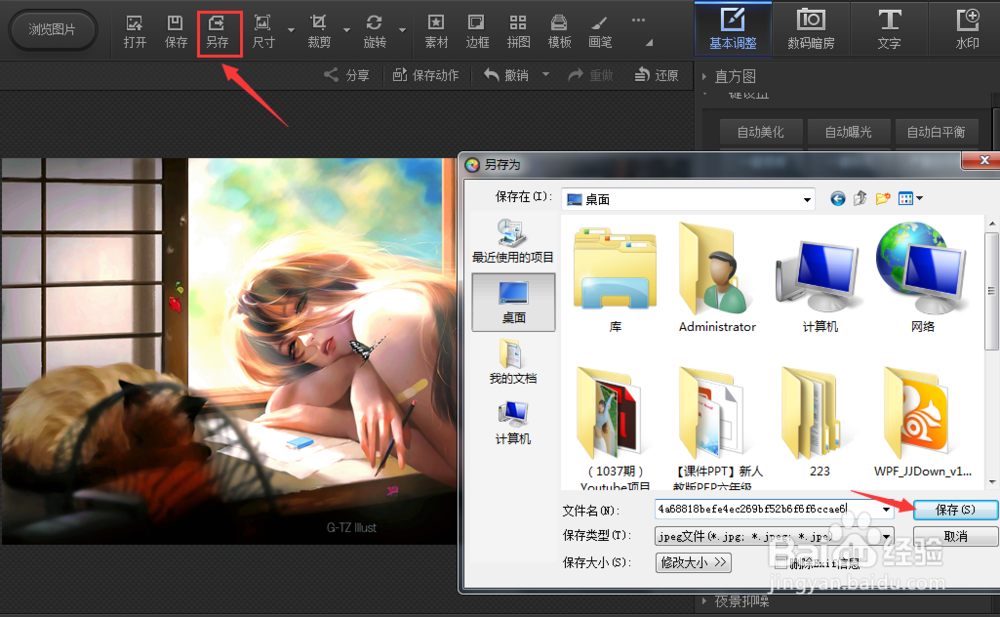Screen dimensions: 1000x617
Task: Open the 裁剪 dropdown arrow
Action: (346, 30)
